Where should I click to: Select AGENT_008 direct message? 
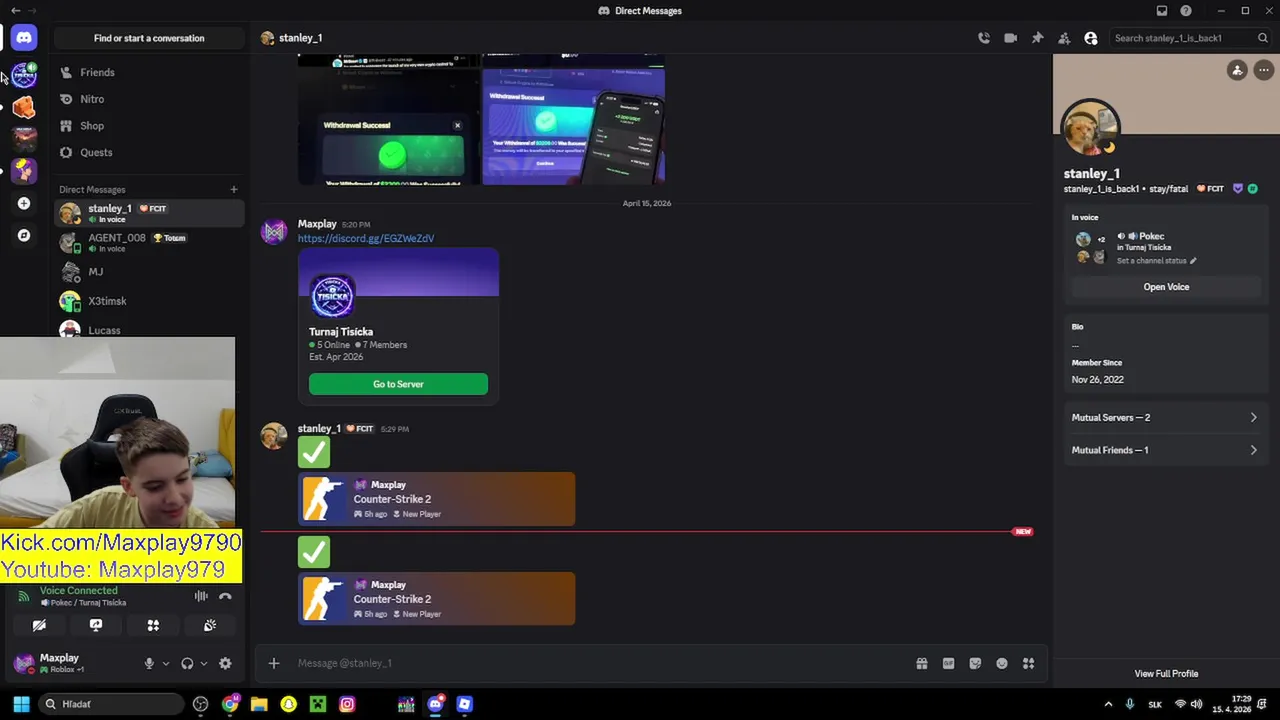pyautogui.click(x=149, y=242)
